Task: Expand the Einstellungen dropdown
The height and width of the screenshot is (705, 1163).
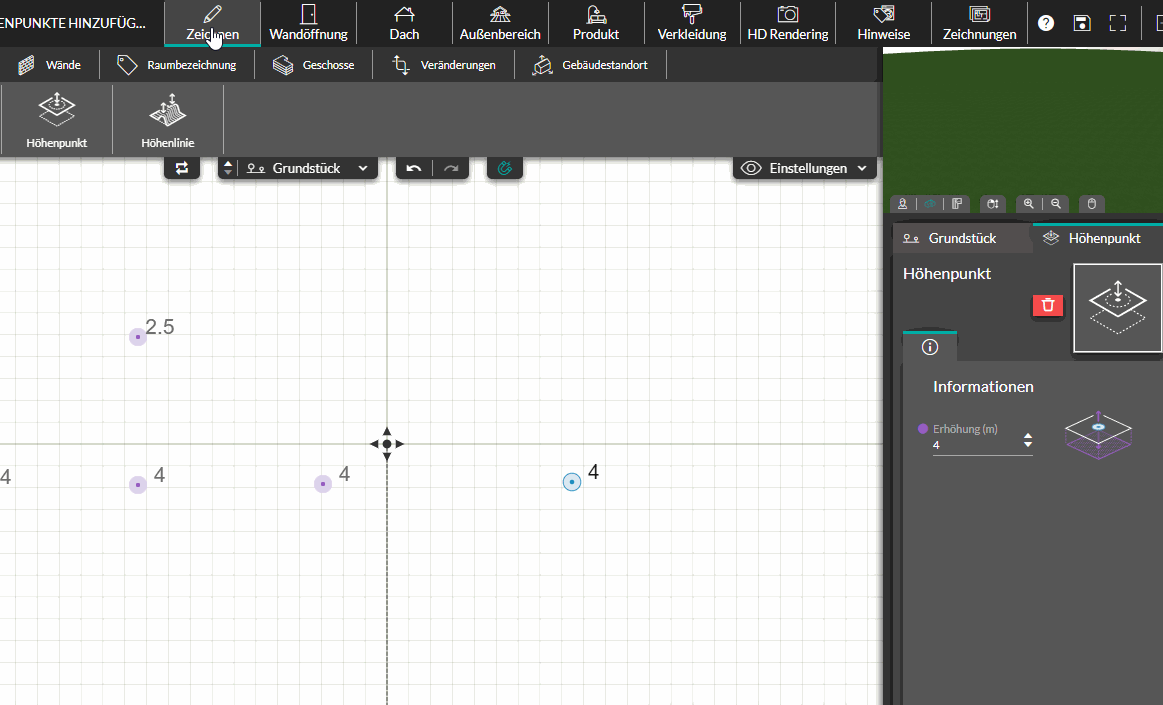Action: tap(805, 168)
